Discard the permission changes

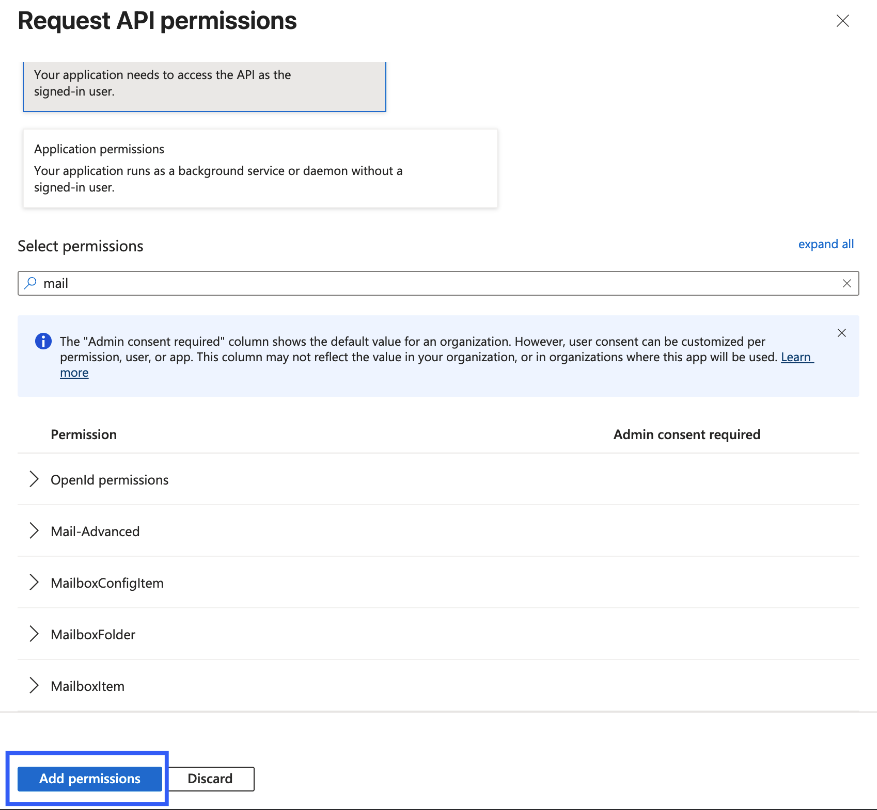tap(210, 779)
